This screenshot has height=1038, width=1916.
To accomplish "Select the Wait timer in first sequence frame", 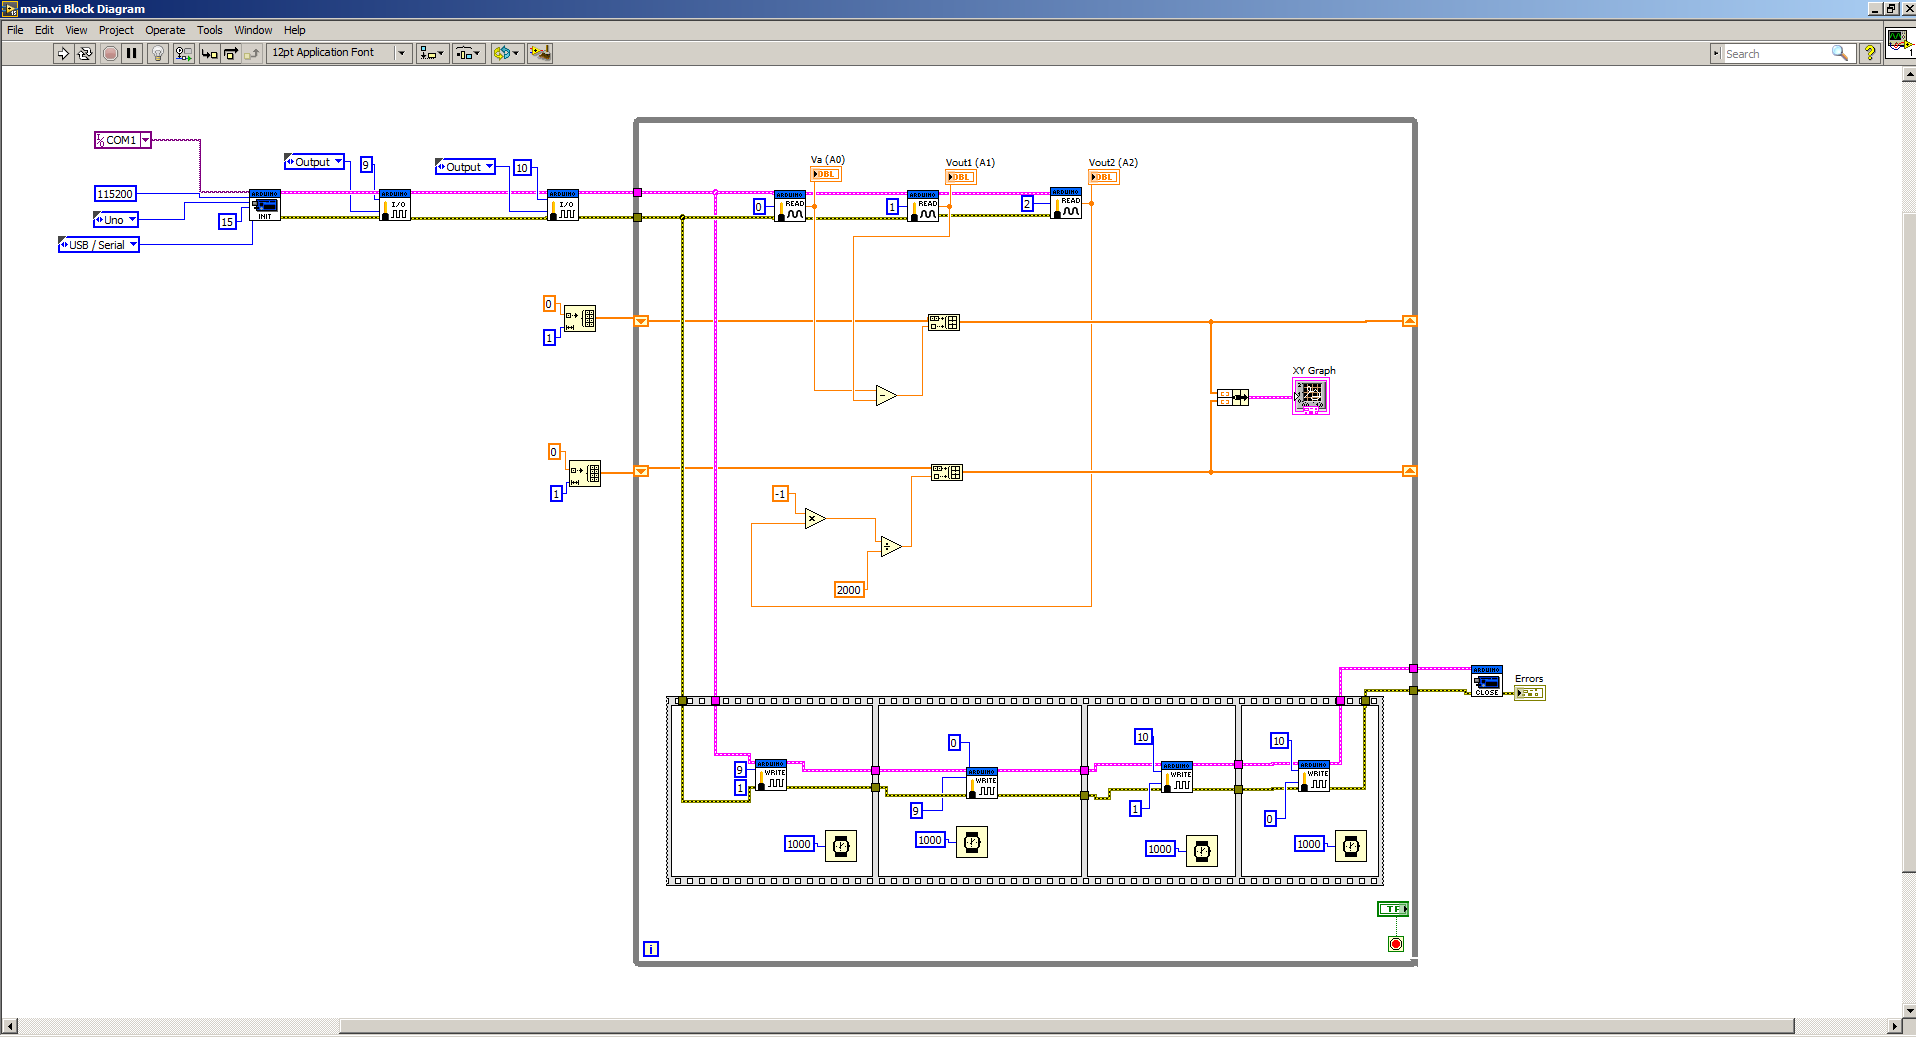I will pos(841,846).
